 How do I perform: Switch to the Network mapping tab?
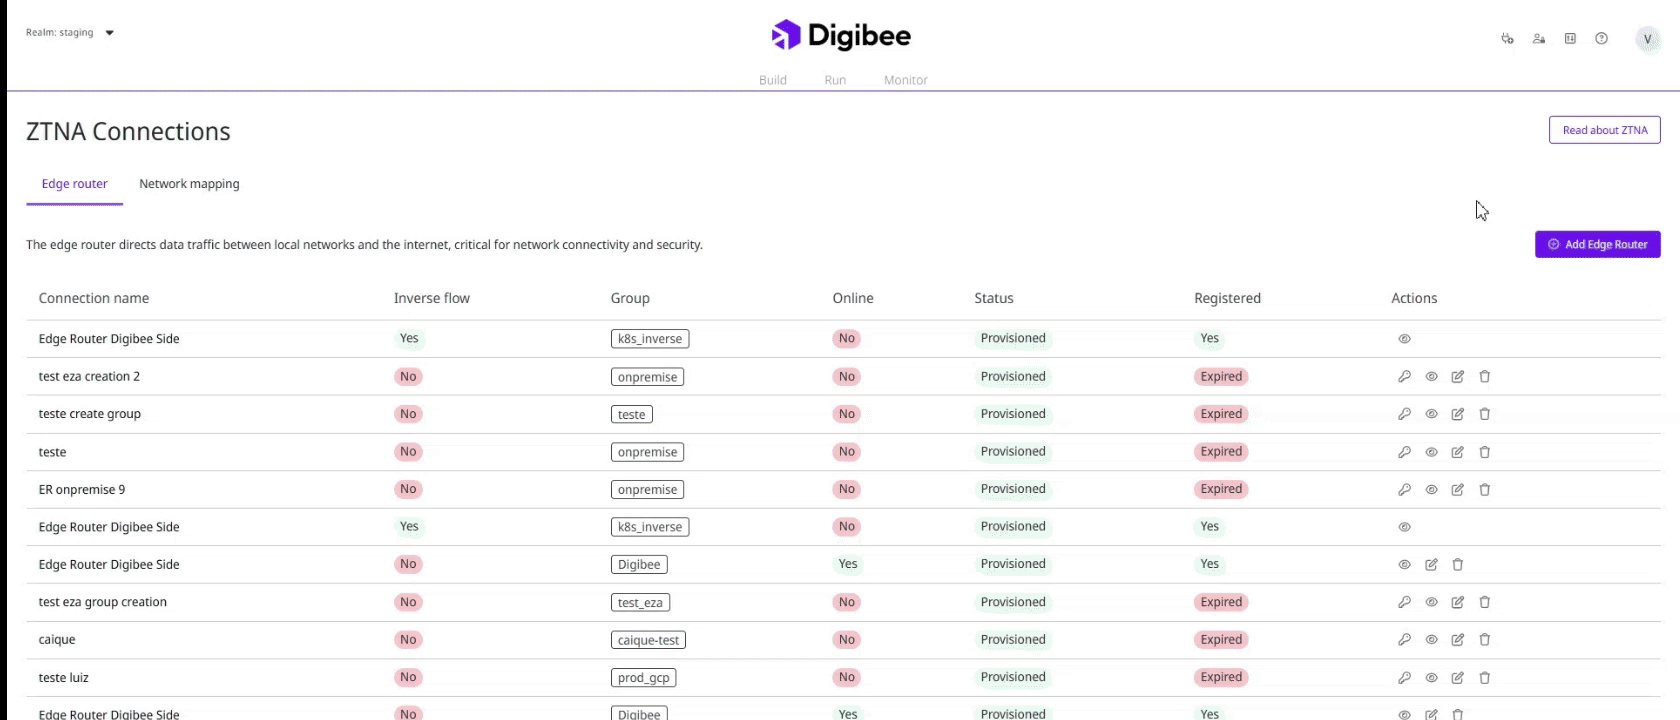(189, 184)
